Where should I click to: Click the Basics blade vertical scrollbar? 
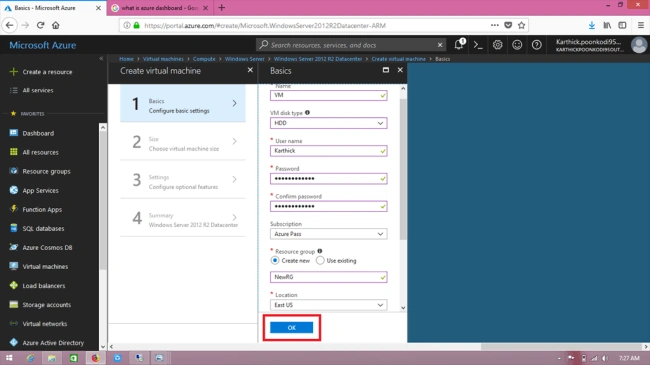pos(403,168)
